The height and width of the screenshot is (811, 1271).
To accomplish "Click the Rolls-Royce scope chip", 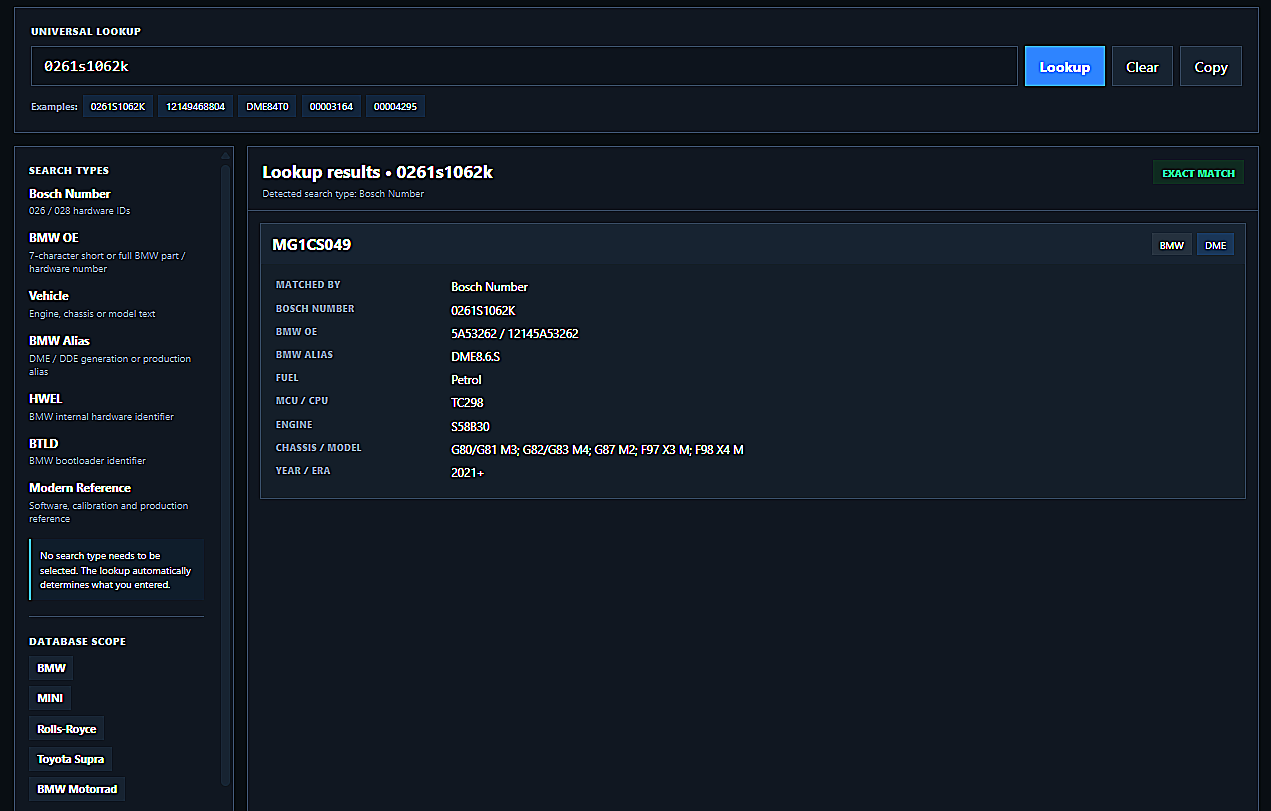I will point(67,729).
